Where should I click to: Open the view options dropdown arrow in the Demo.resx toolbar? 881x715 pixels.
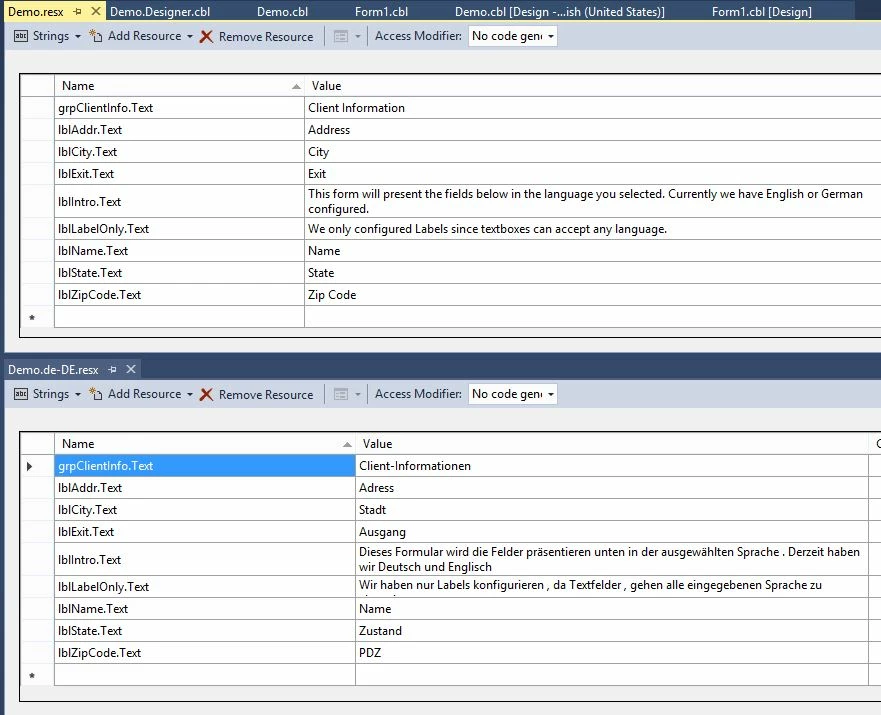[357, 37]
